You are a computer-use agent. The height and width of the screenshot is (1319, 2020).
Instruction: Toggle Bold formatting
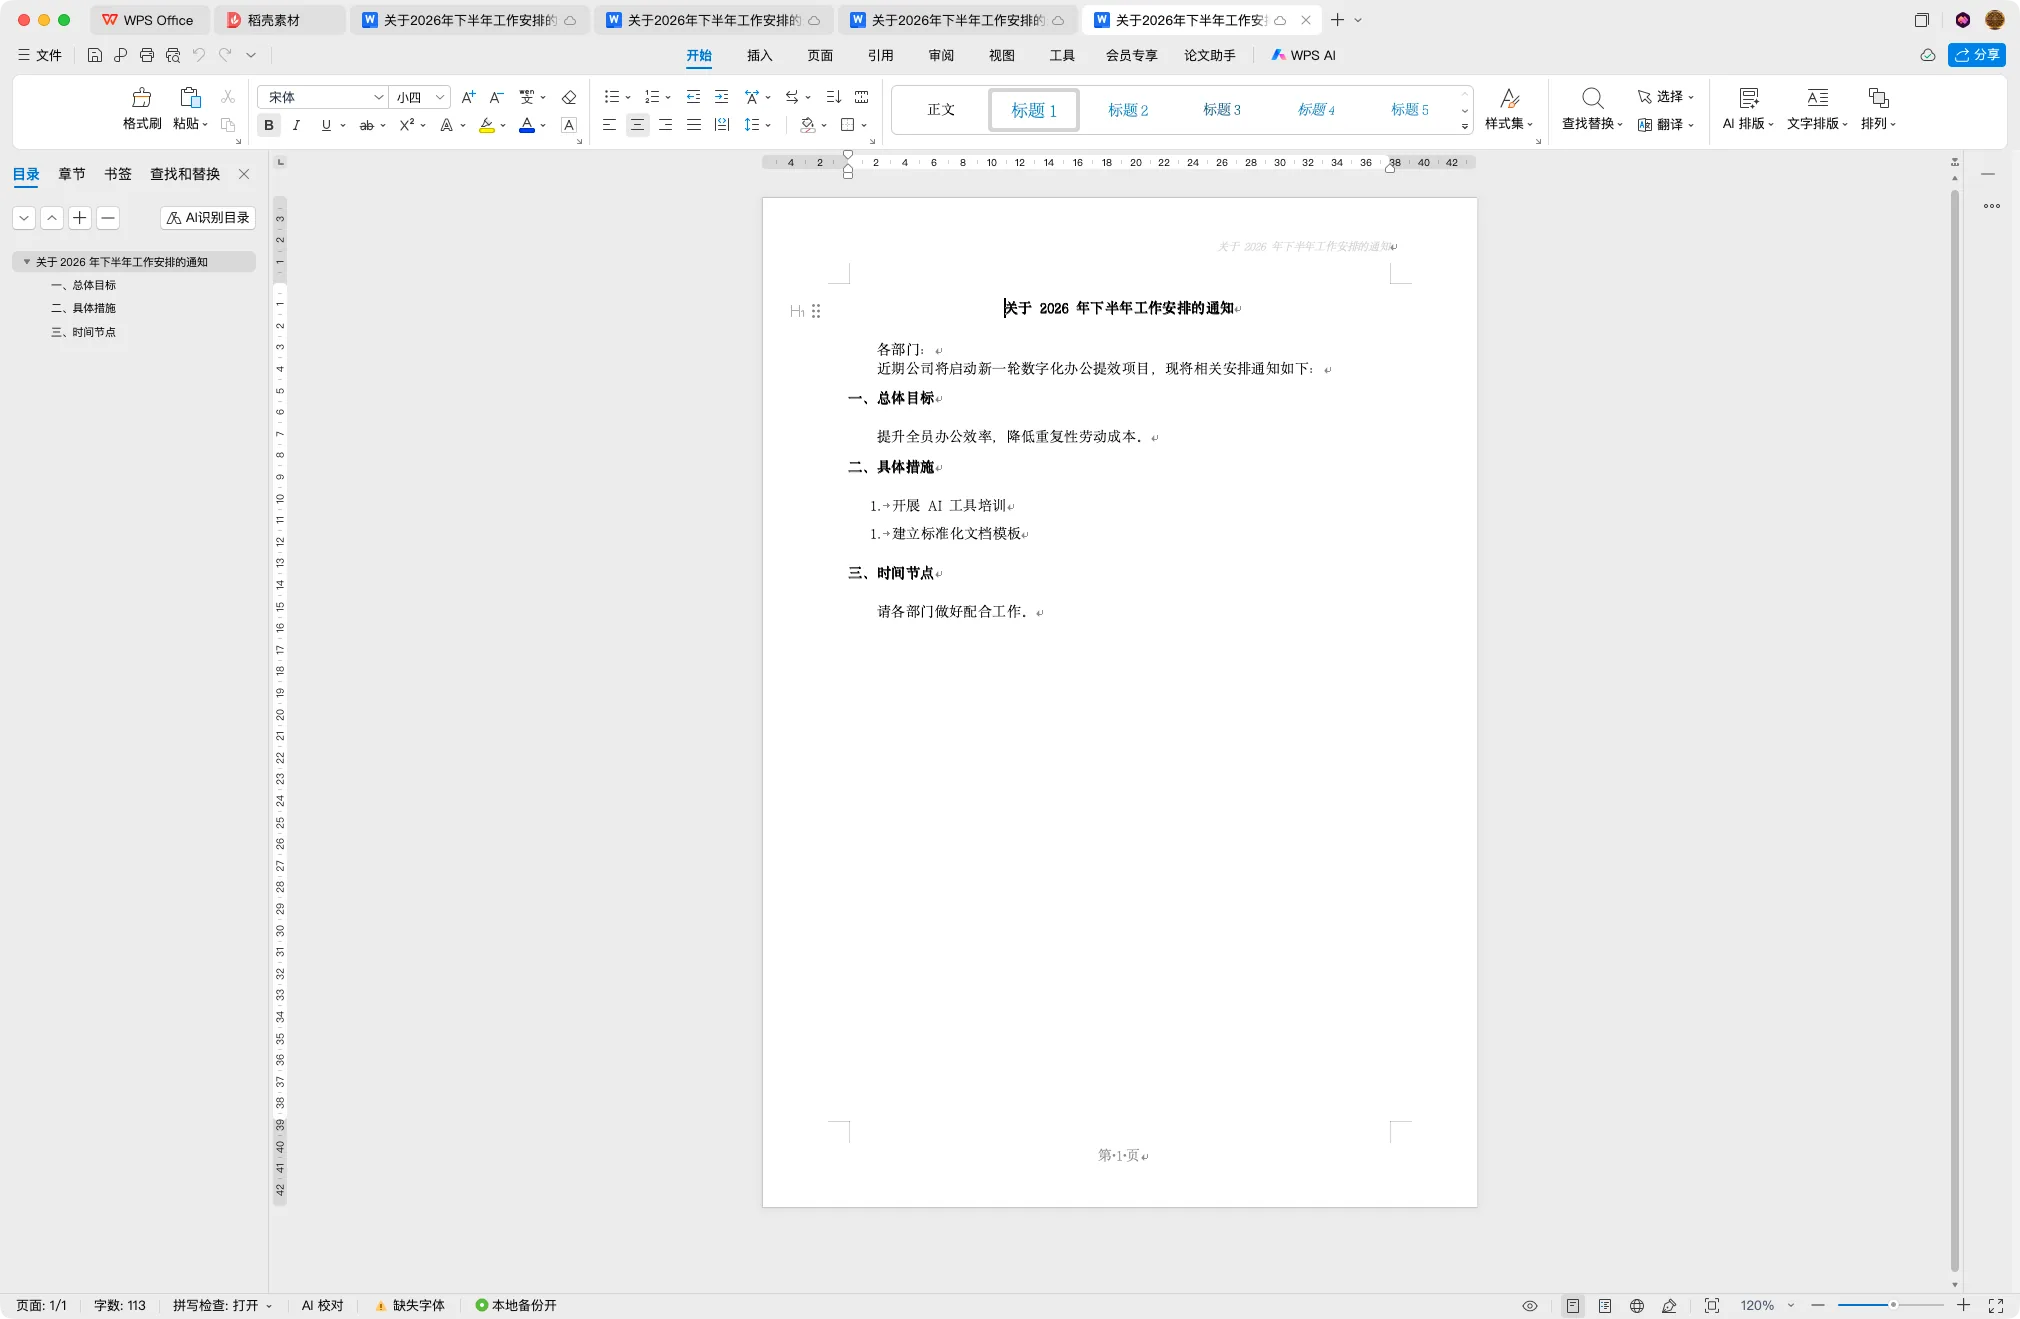(268, 125)
